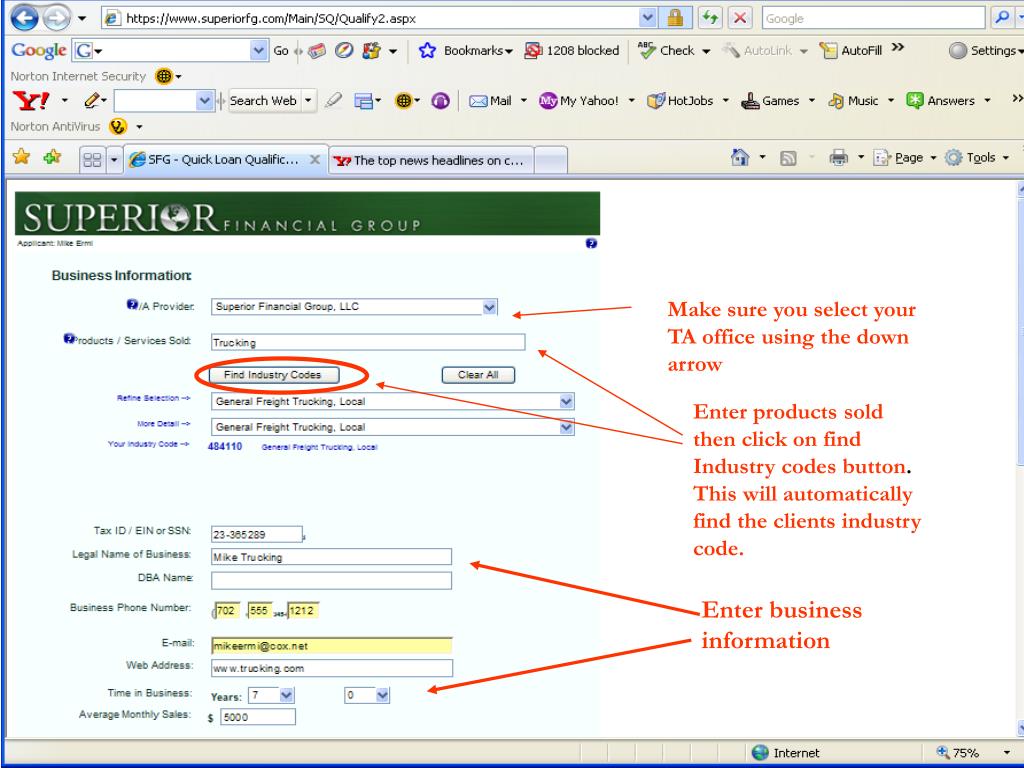
Task: Open the TA Provider dropdown
Action: coord(489,307)
